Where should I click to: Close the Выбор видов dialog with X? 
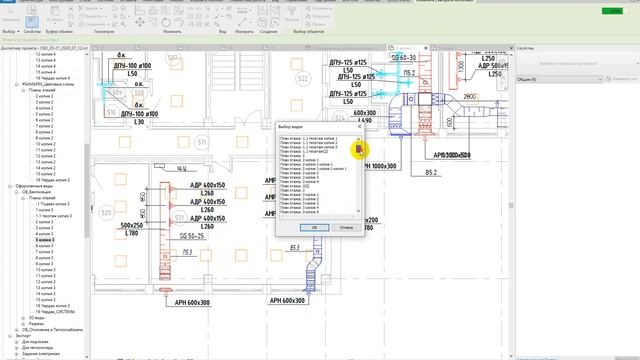click(x=359, y=127)
